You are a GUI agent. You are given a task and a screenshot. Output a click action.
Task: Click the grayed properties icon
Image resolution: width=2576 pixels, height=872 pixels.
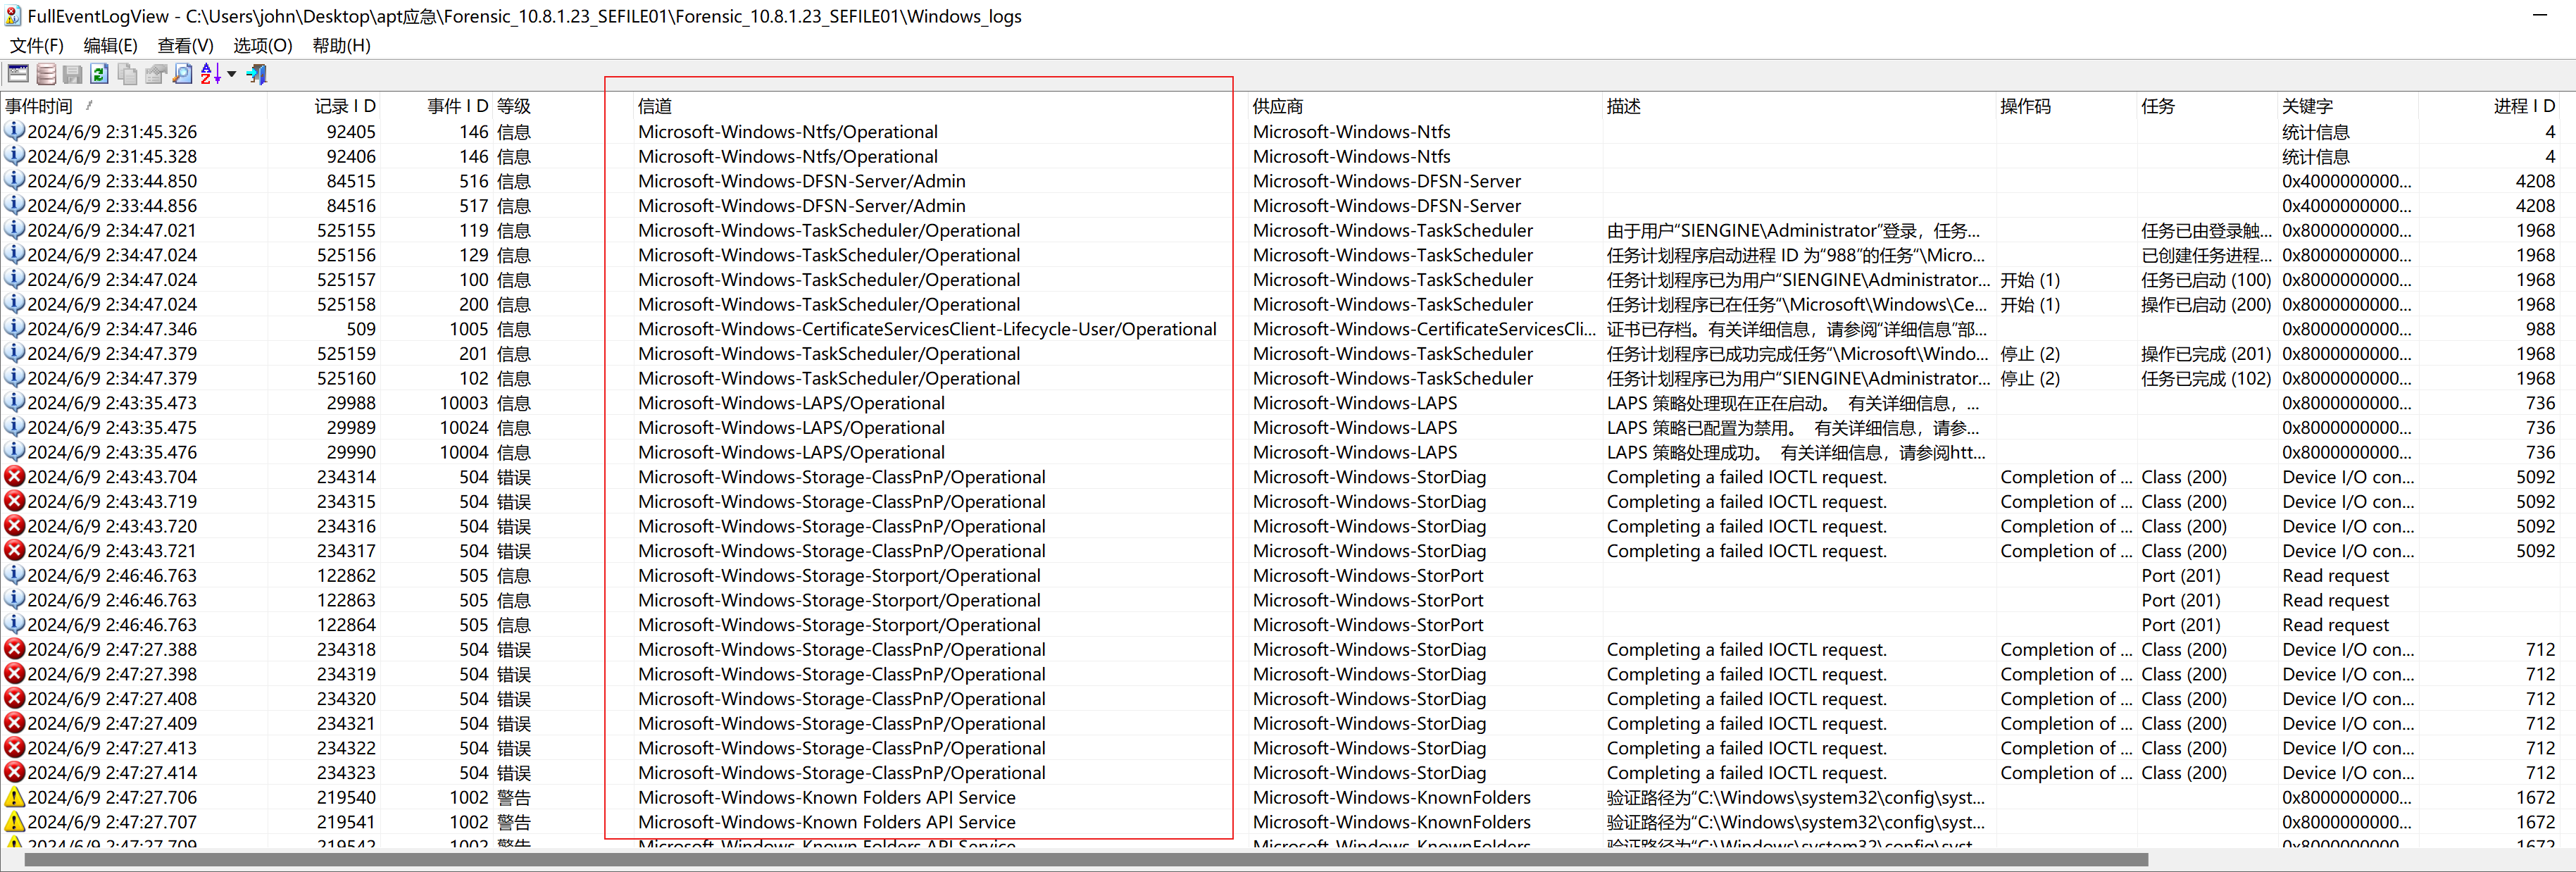point(155,74)
